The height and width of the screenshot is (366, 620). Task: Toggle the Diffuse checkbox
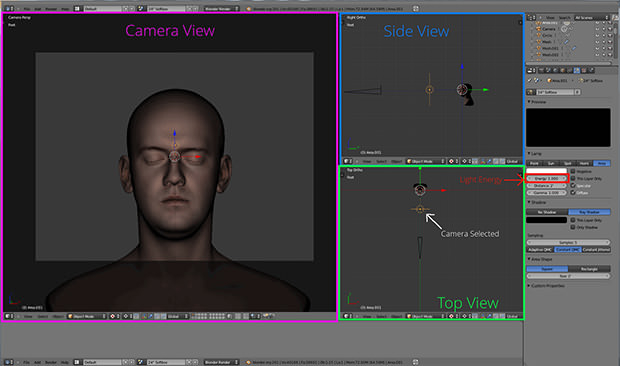(573, 192)
